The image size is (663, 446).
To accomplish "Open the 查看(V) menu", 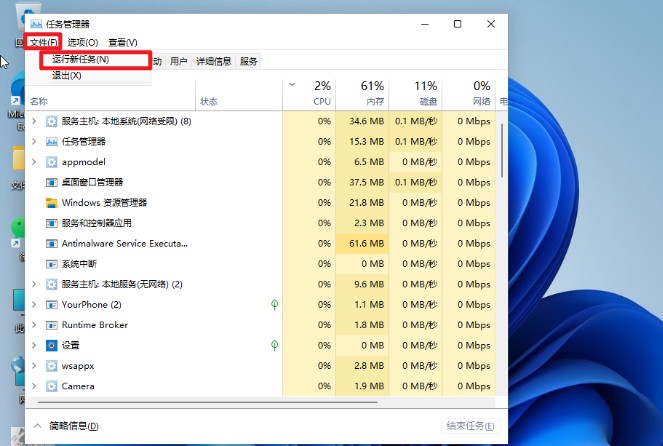I will (x=123, y=42).
